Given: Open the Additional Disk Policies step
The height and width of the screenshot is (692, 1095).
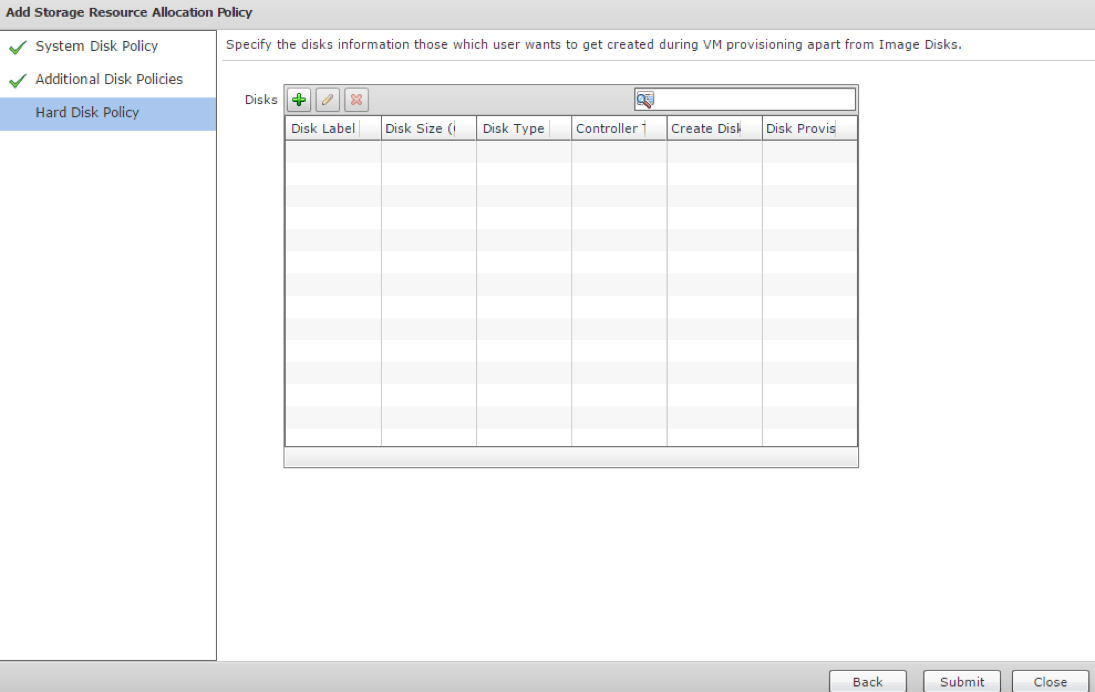Looking at the screenshot, I should click(109, 79).
